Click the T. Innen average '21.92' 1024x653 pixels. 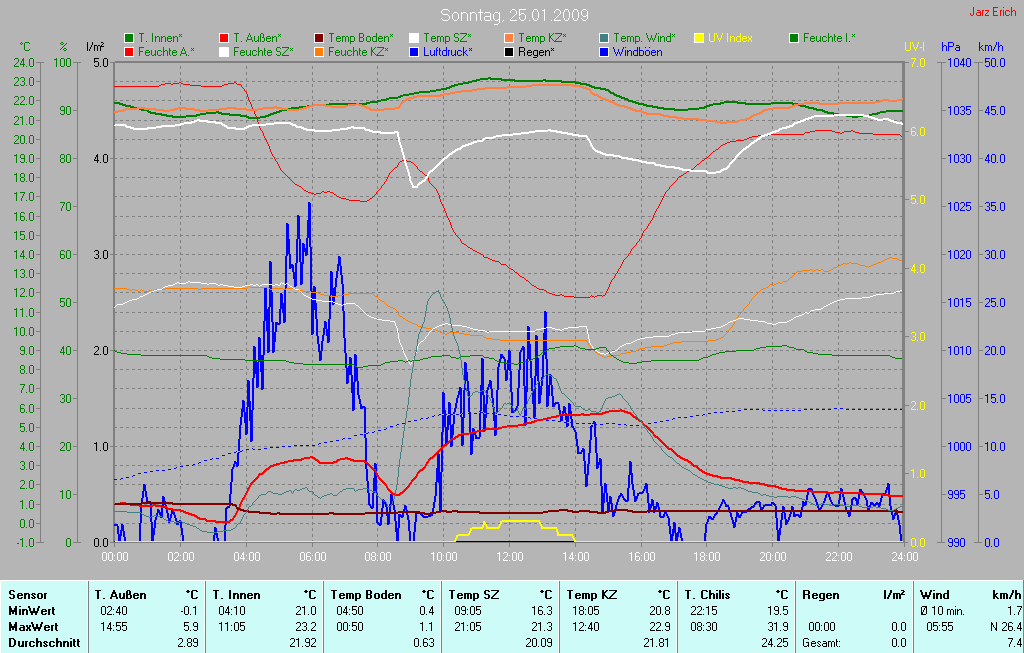point(303,643)
